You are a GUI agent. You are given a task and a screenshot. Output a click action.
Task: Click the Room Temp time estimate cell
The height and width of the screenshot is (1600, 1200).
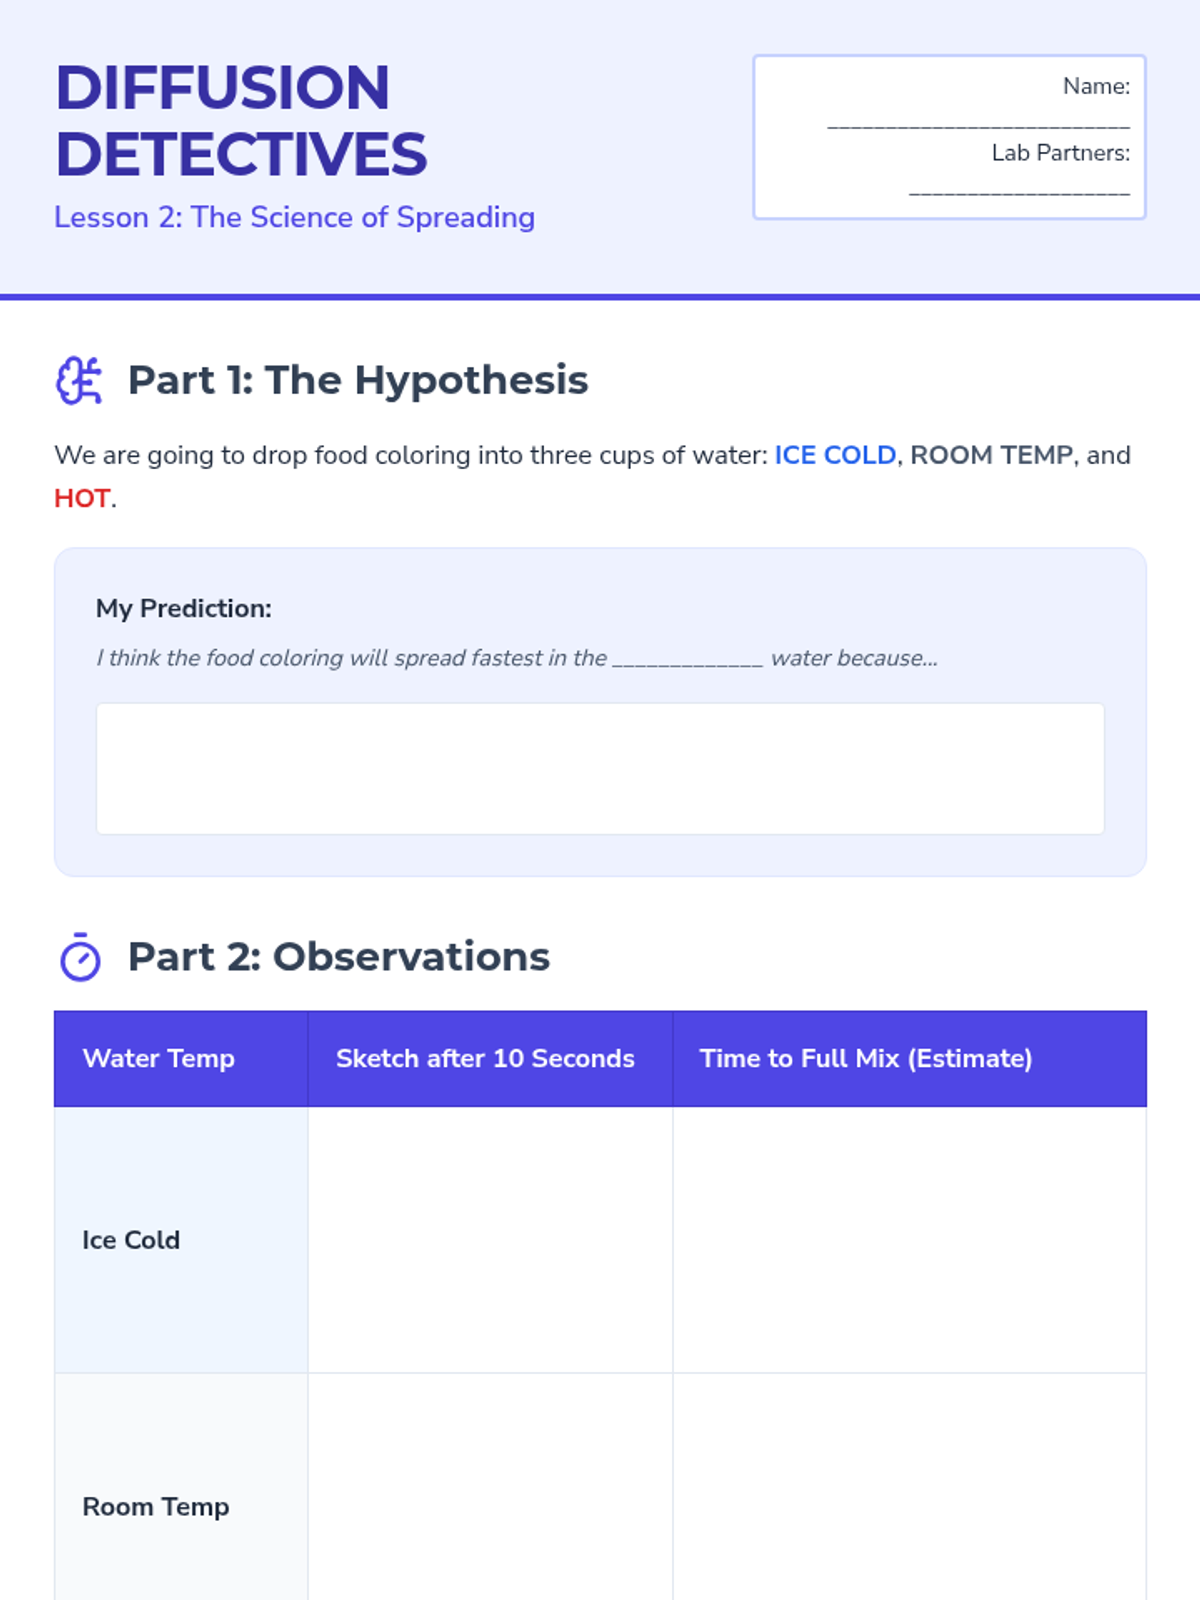click(x=909, y=1487)
